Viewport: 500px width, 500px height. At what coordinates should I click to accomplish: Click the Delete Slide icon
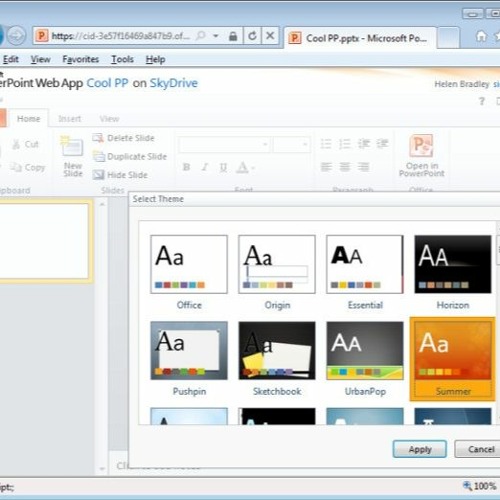pyautogui.click(x=98, y=138)
